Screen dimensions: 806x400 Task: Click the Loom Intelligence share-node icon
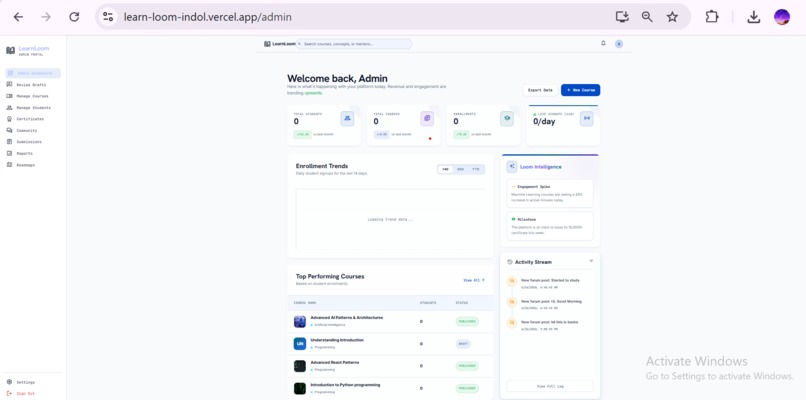click(x=512, y=167)
